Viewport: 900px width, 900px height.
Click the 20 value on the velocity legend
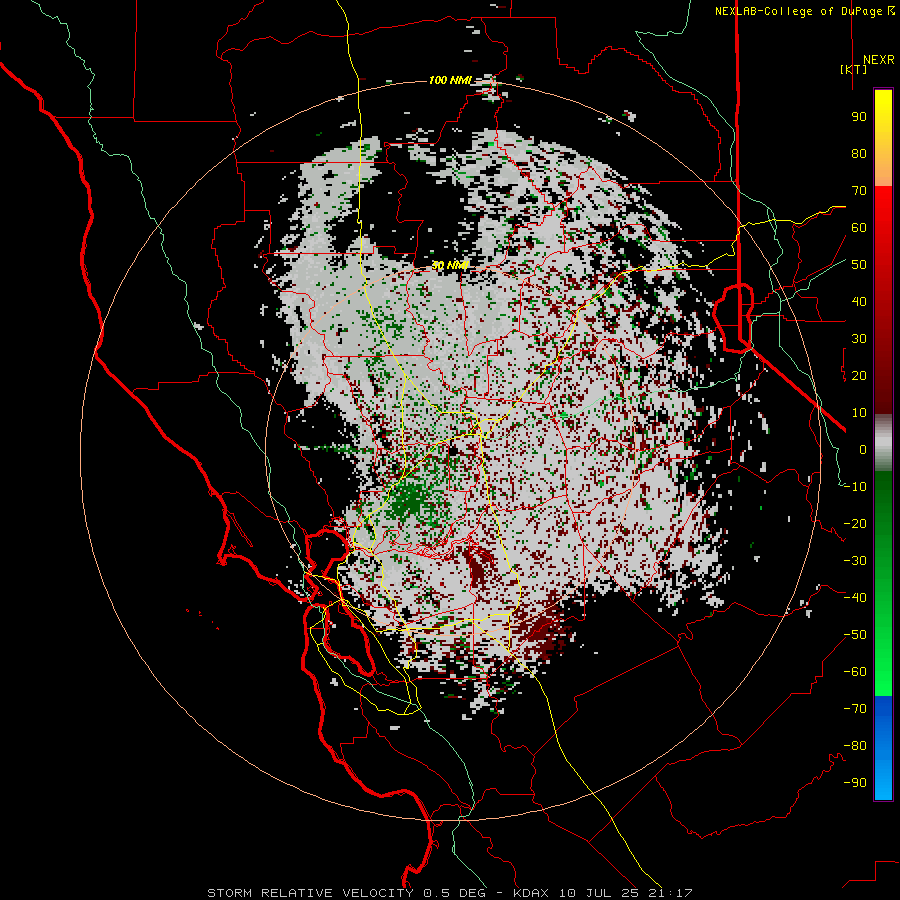tap(859, 376)
